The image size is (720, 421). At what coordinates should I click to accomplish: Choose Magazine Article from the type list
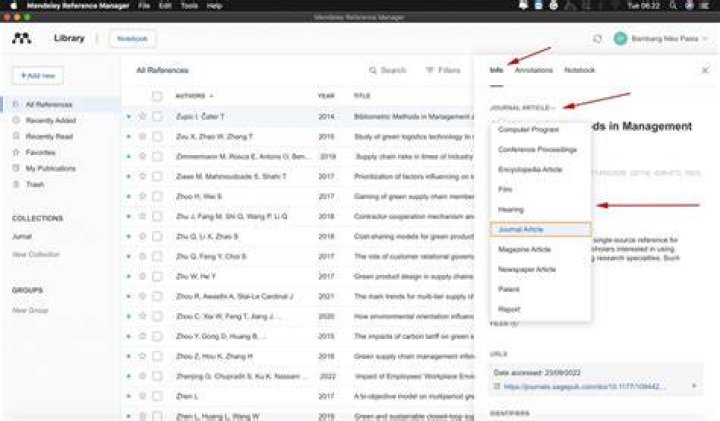click(524, 249)
